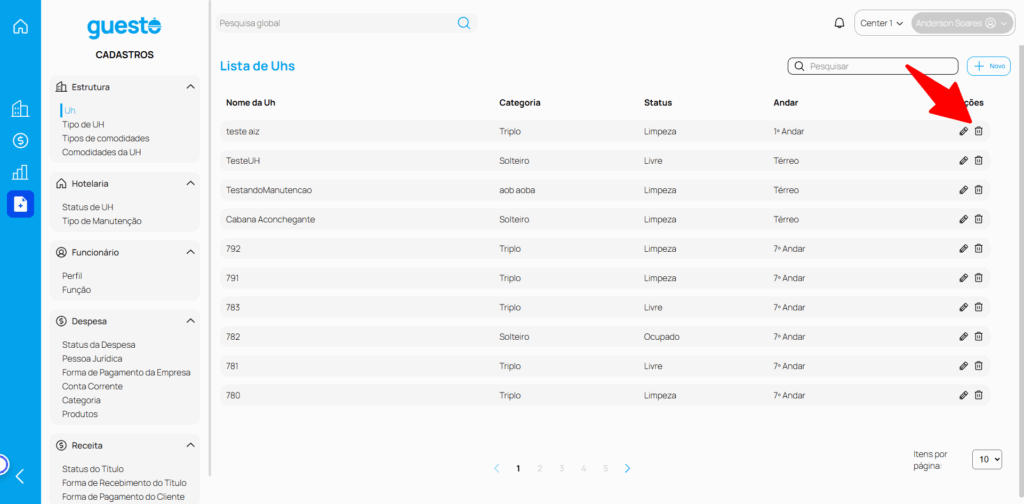The height and width of the screenshot is (504, 1024).
Task: Open the building icon in the left rail
Action: [20, 109]
